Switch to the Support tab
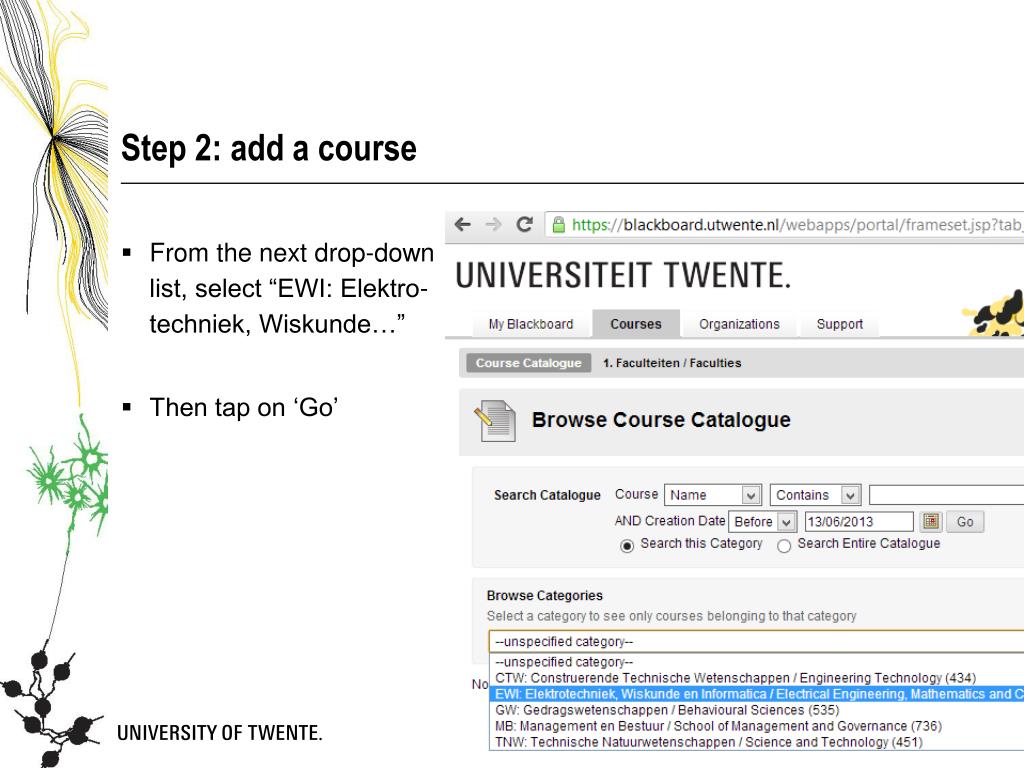Screen dimensions: 1024x768 (839, 324)
